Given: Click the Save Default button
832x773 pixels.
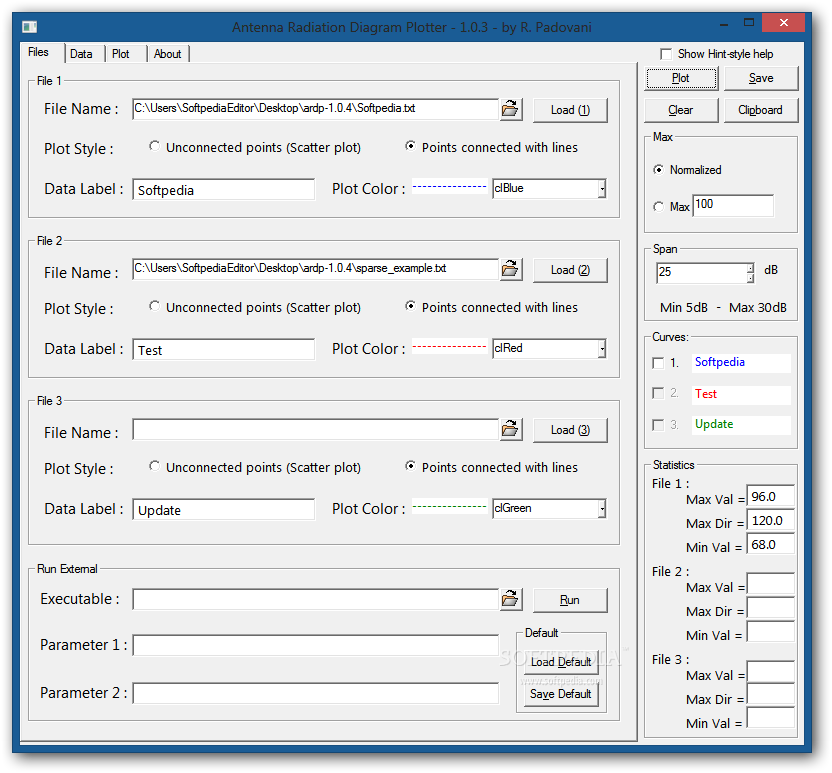Looking at the screenshot, I should coord(561,694).
